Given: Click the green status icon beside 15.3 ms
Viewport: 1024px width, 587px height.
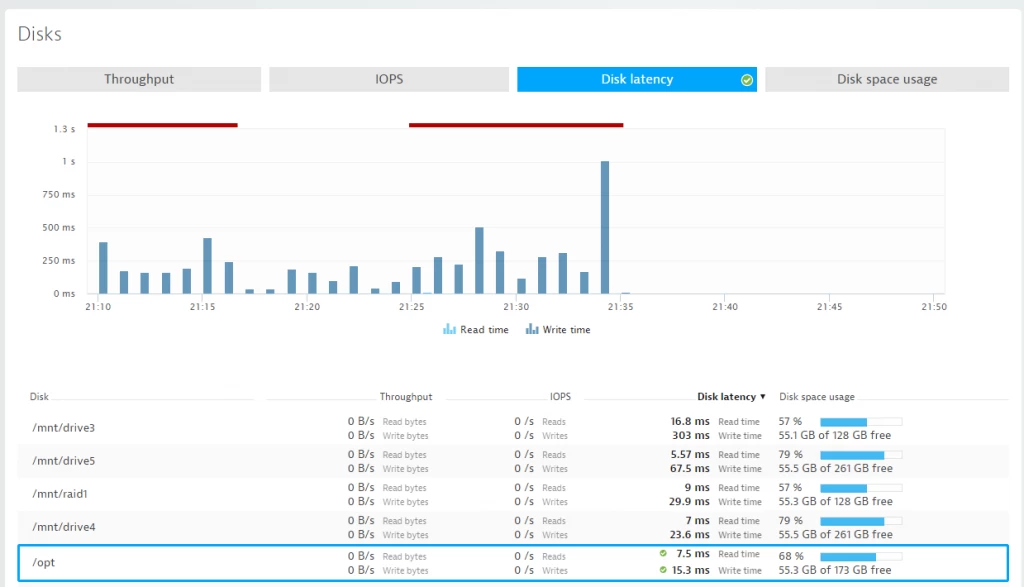Looking at the screenshot, I should [x=663, y=569].
